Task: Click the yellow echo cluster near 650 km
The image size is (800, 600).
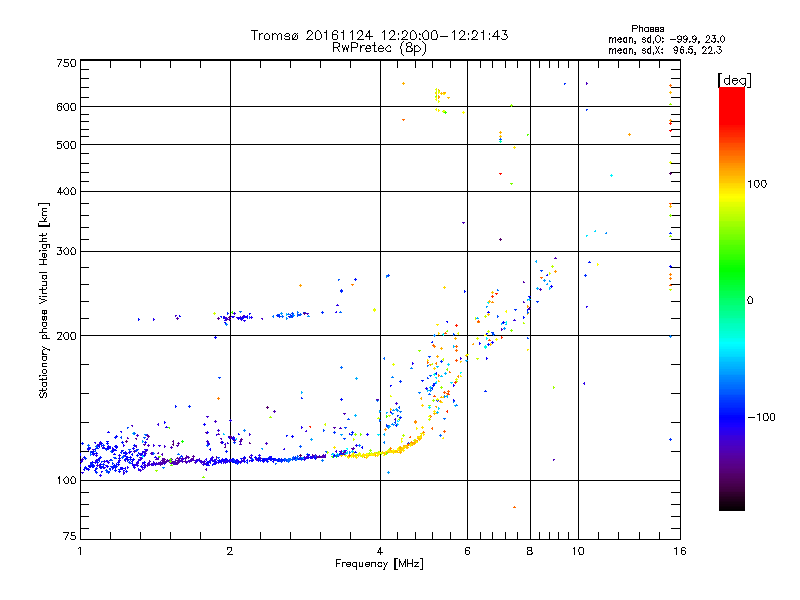Action: click(439, 94)
